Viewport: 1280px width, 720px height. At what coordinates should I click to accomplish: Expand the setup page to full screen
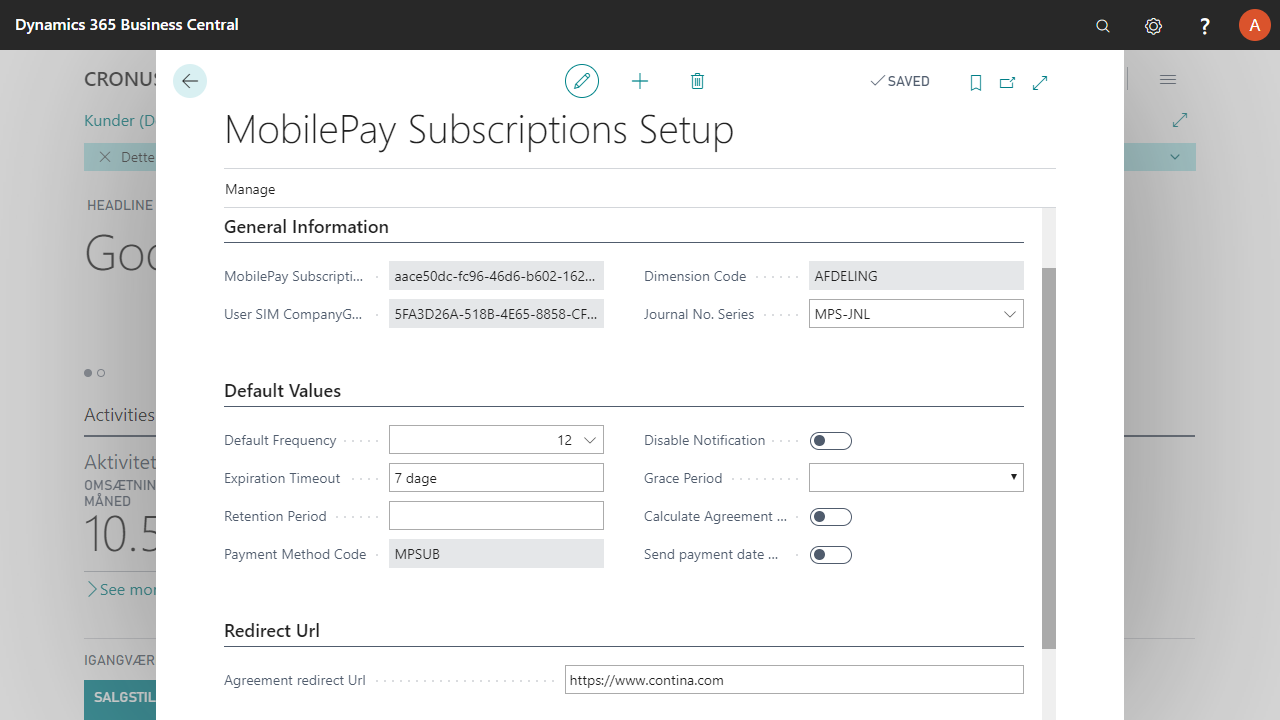1040,82
